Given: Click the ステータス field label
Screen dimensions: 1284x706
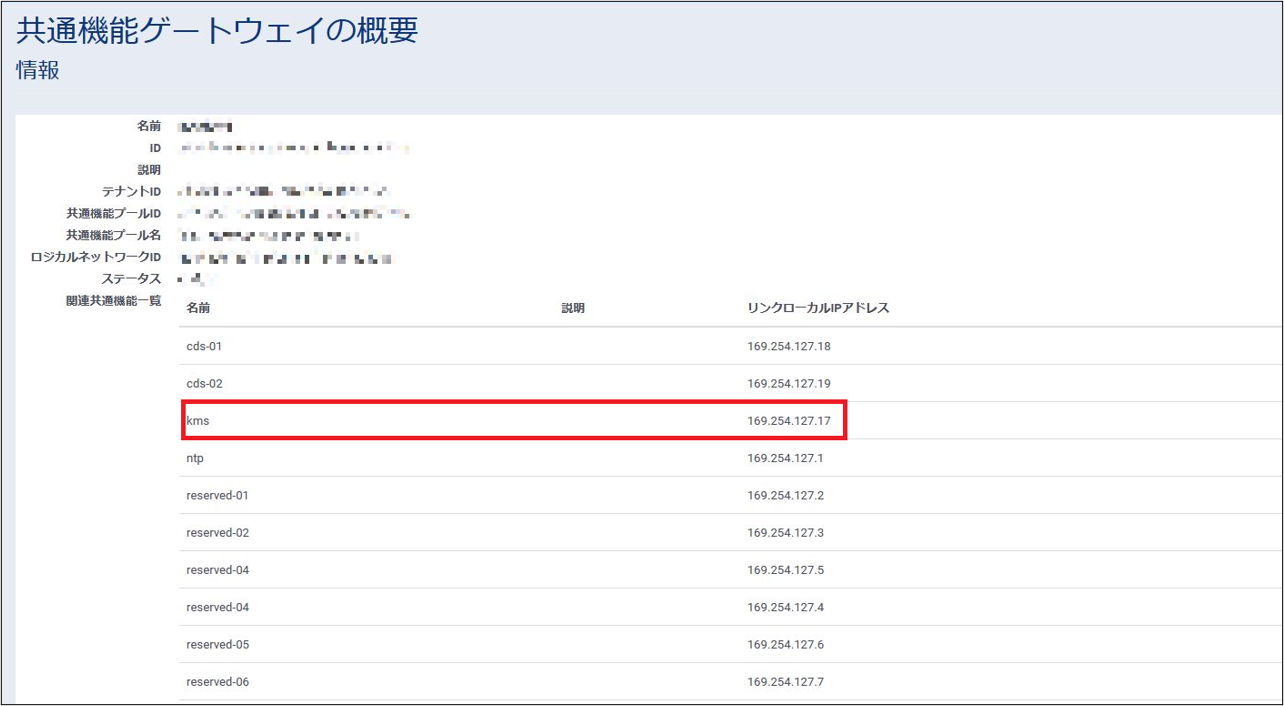Looking at the screenshot, I should (131, 279).
